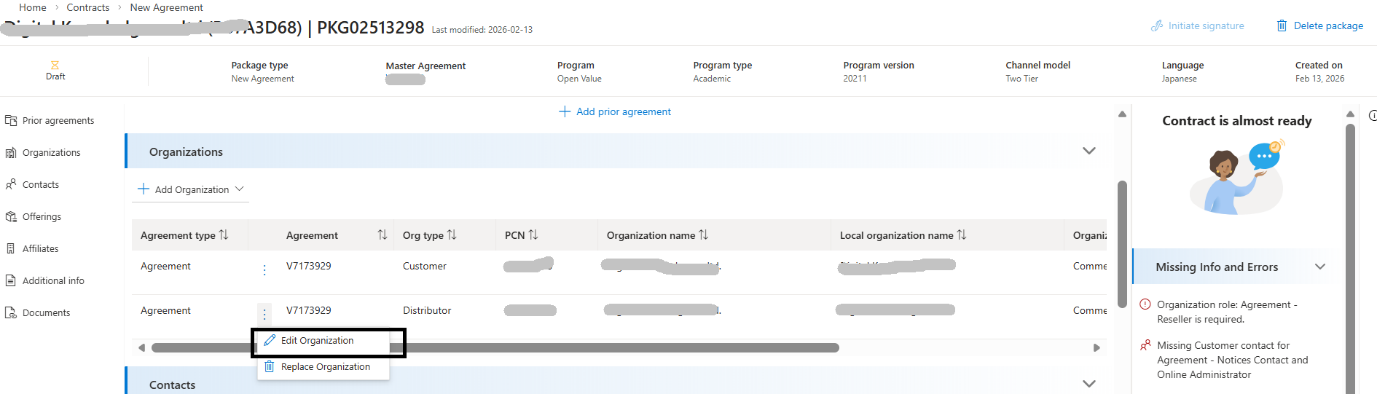The height and width of the screenshot is (394, 1377).
Task: Click the trash icon for Delete package
Action: pyautogui.click(x=1281, y=25)
